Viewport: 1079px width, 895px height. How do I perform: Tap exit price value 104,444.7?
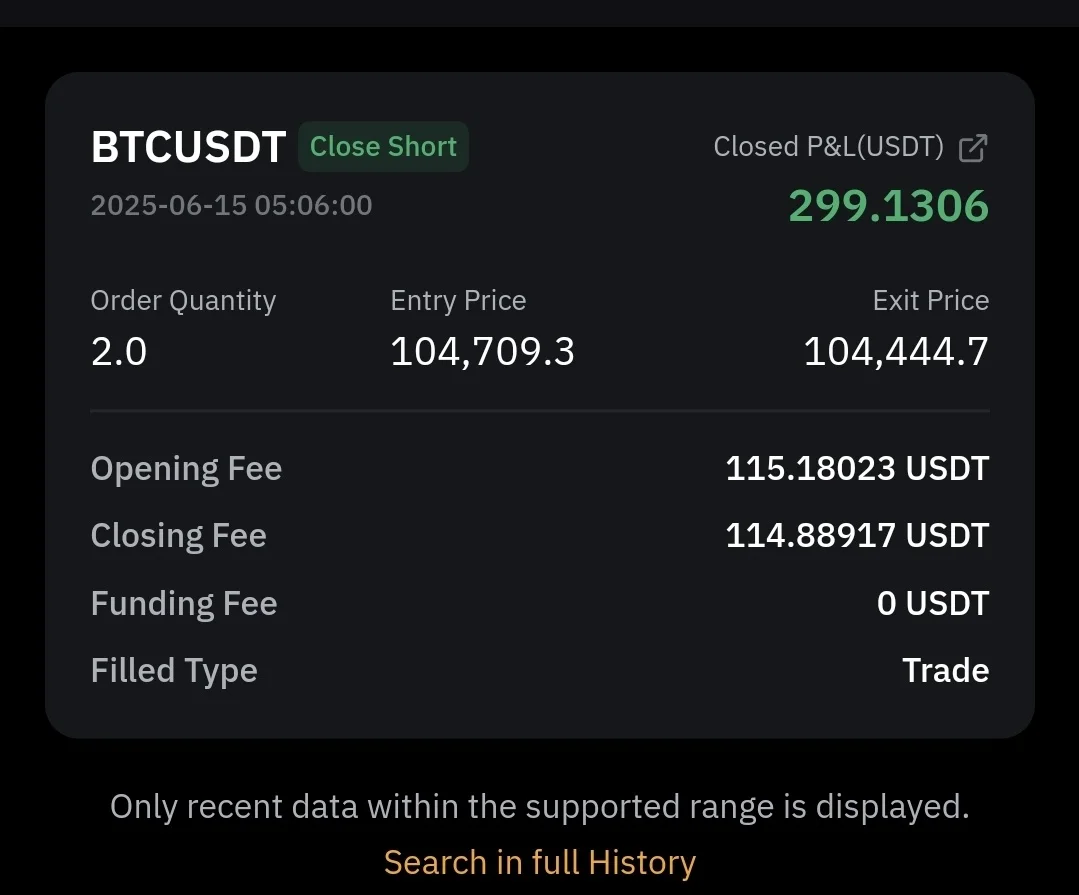tap(896, 351)
